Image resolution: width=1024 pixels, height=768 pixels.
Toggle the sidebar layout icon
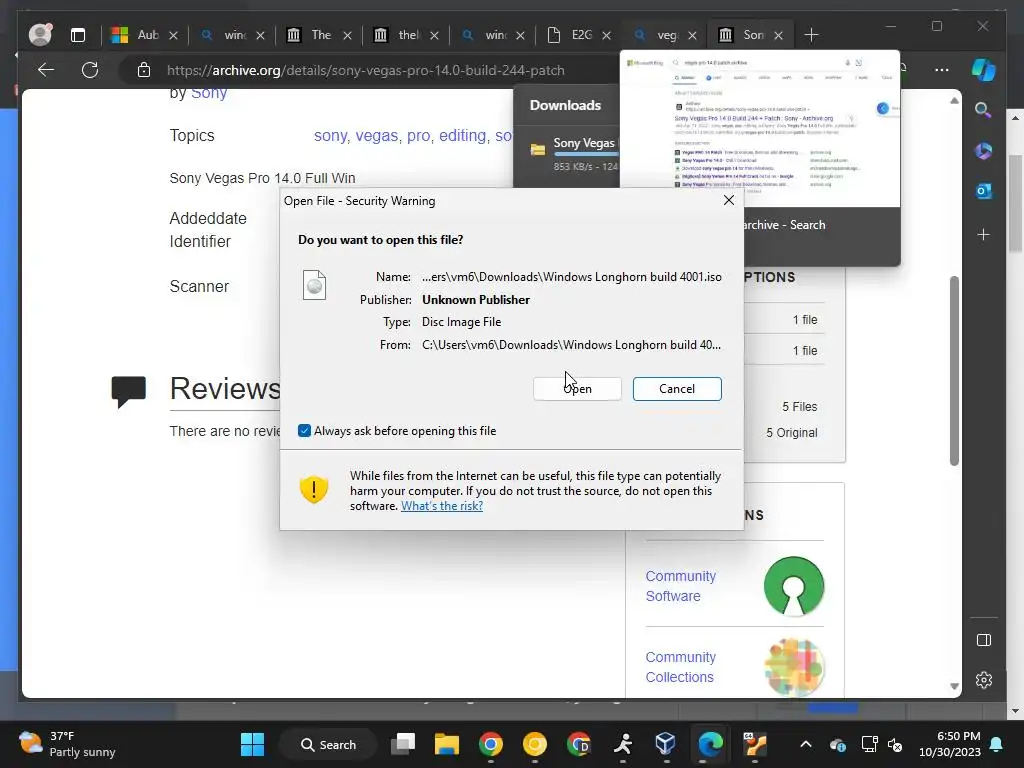(x=984, y=640)
